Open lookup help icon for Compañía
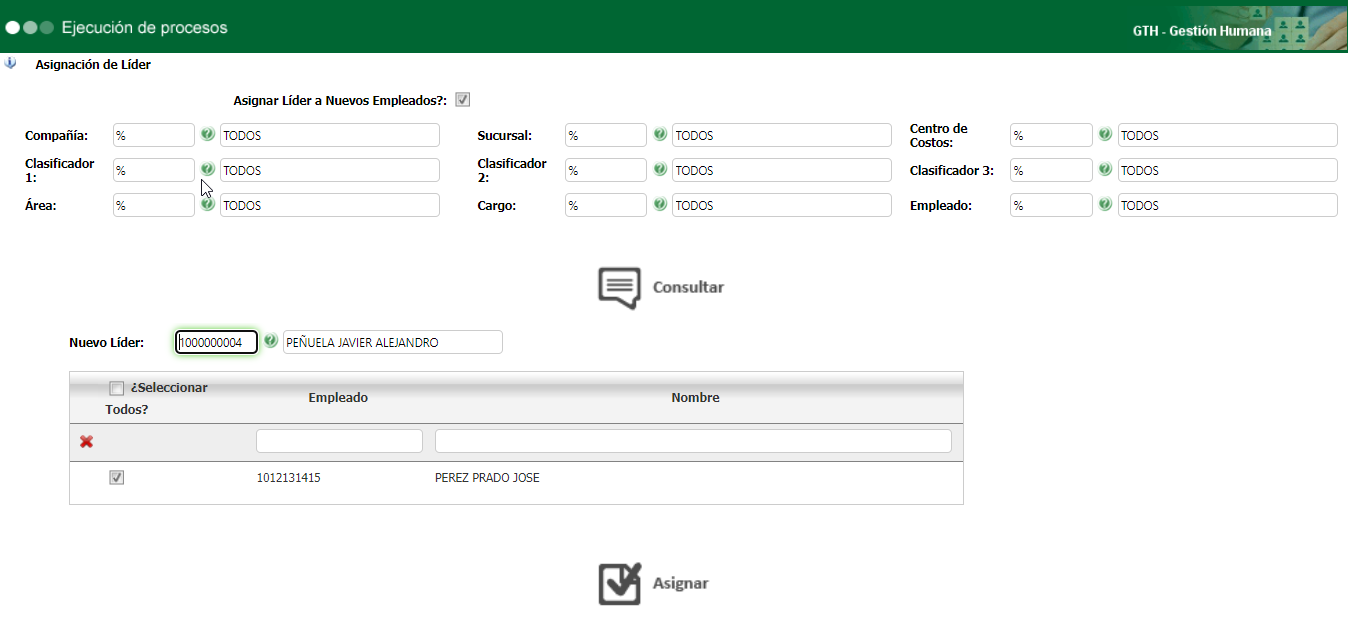The width and height of the screenshot is (1348, 627). [207, 135]
